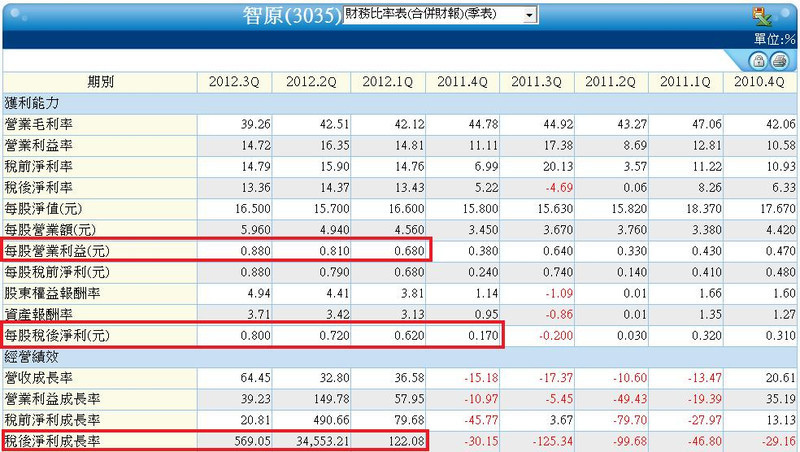This screenshot has height=452, width=800.
Task: Click the 稅前淨利成長率 row label
Action: click(x=53, y=420)
